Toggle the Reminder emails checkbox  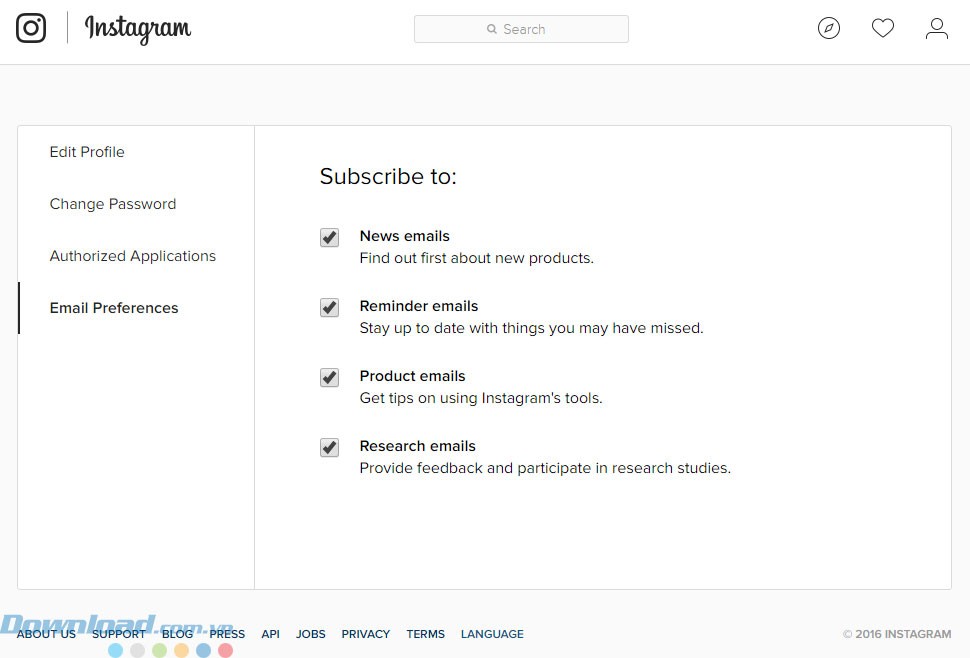[x=329, y=307]
